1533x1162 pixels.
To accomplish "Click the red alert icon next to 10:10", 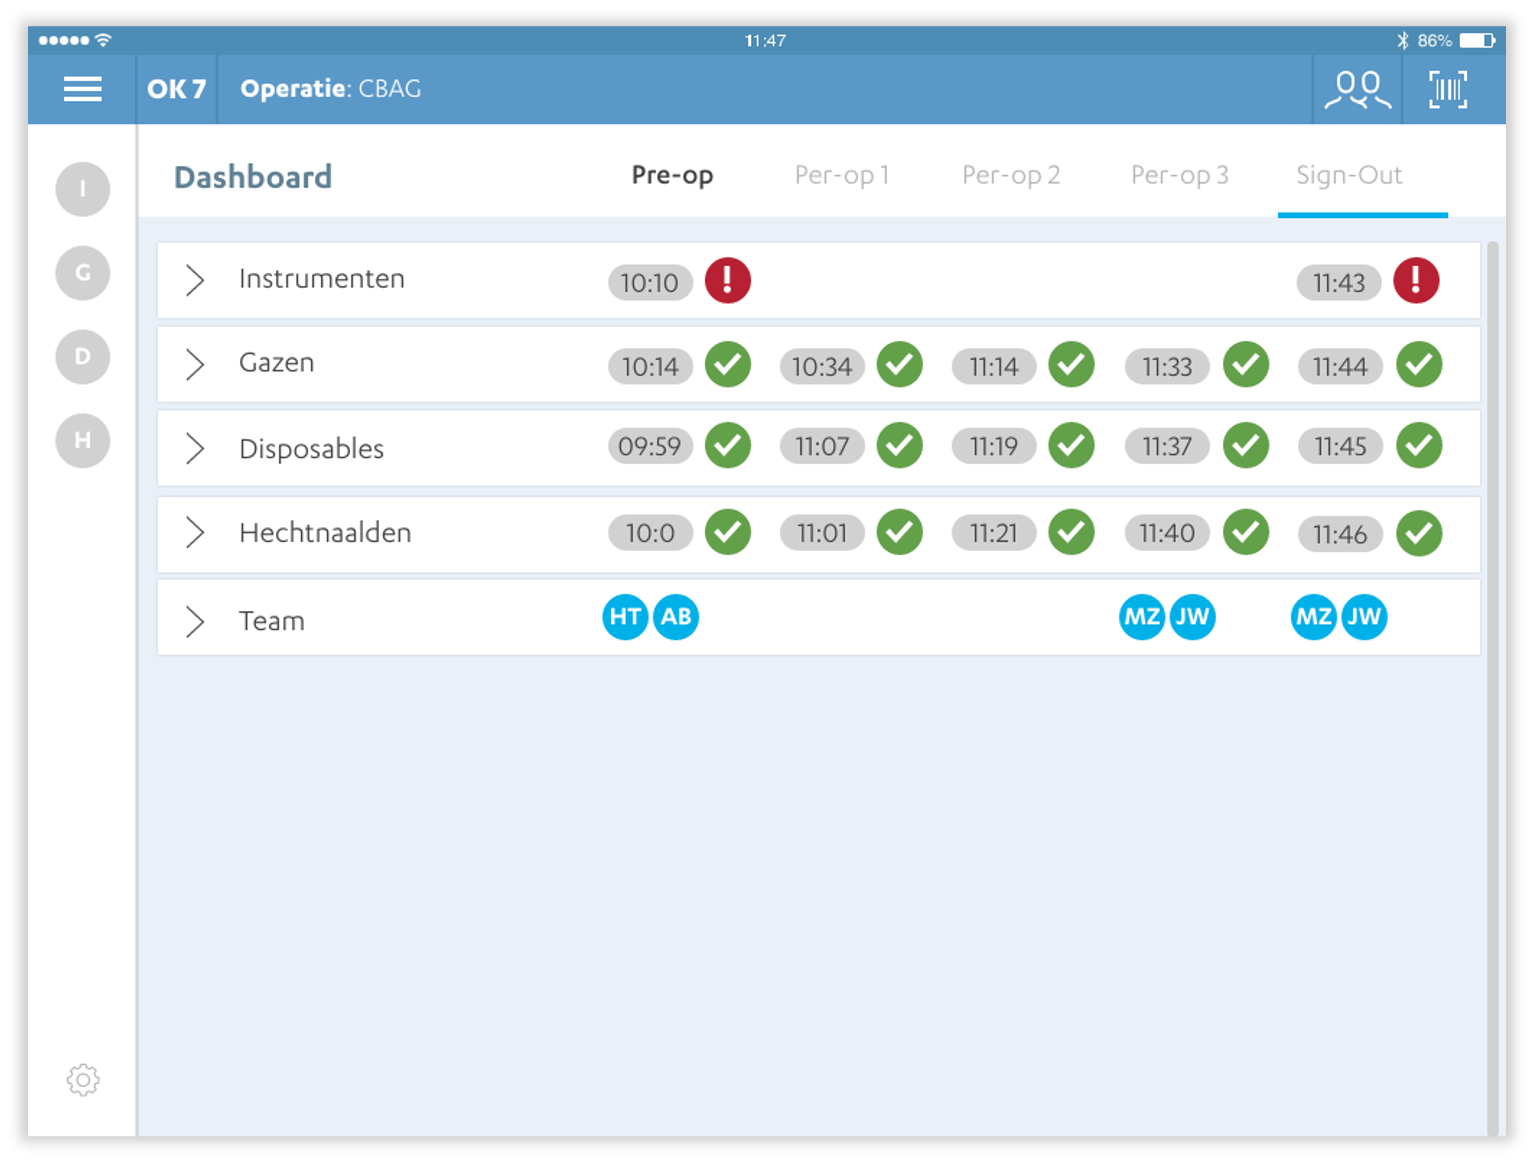I will [727, 281].
